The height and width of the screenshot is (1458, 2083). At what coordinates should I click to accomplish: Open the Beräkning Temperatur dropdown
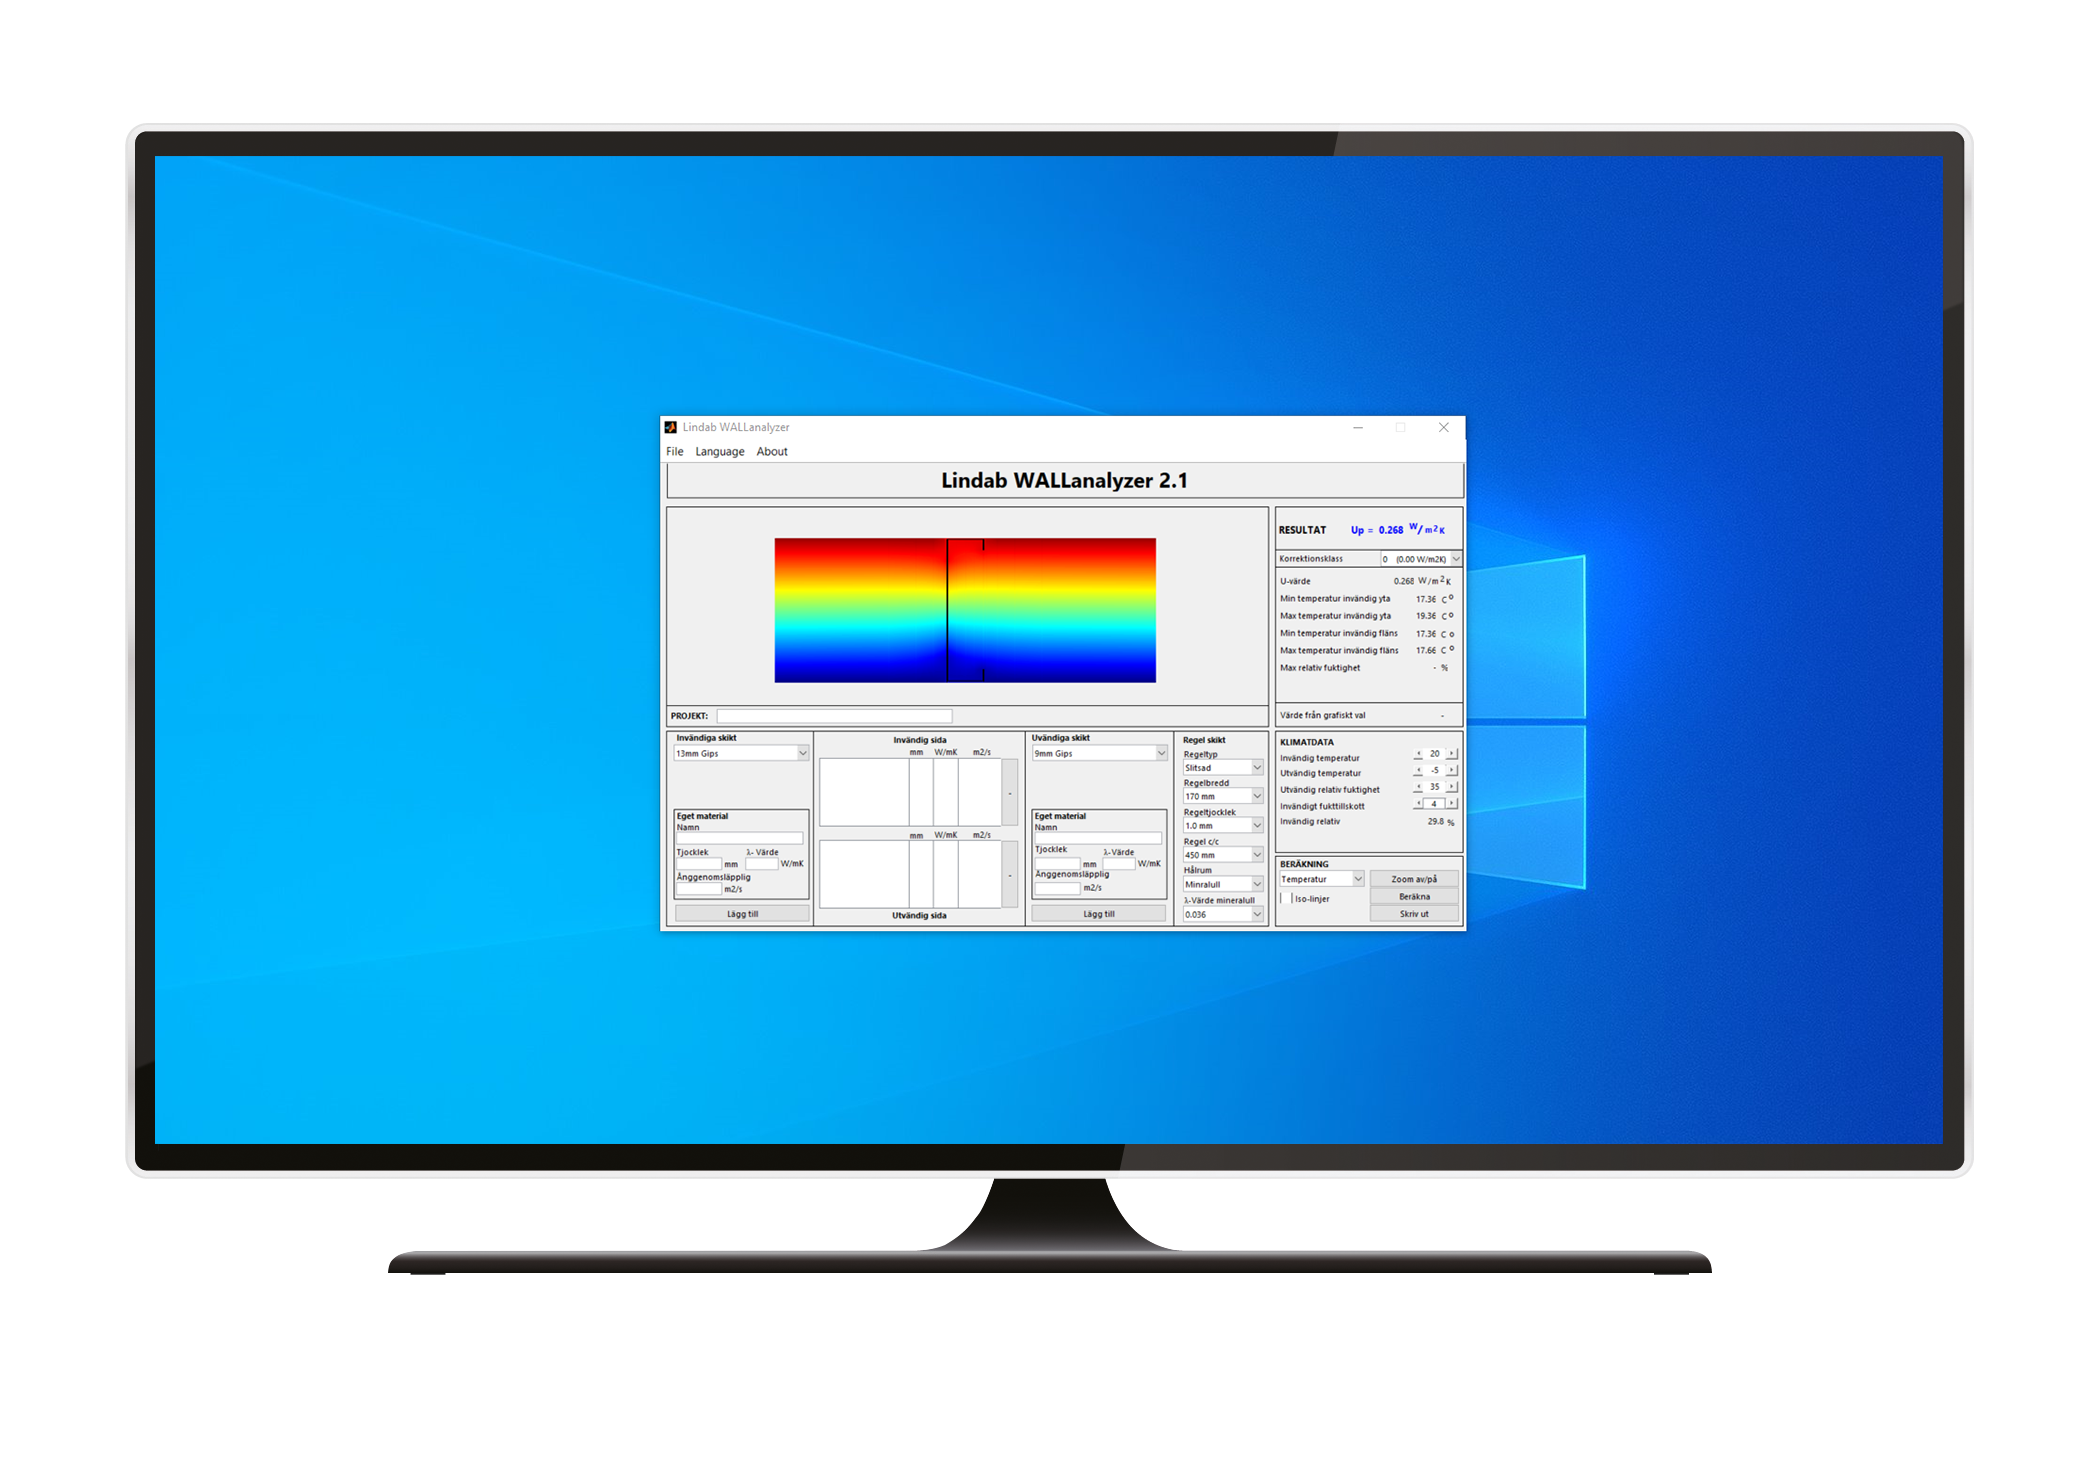(1357, 879)
